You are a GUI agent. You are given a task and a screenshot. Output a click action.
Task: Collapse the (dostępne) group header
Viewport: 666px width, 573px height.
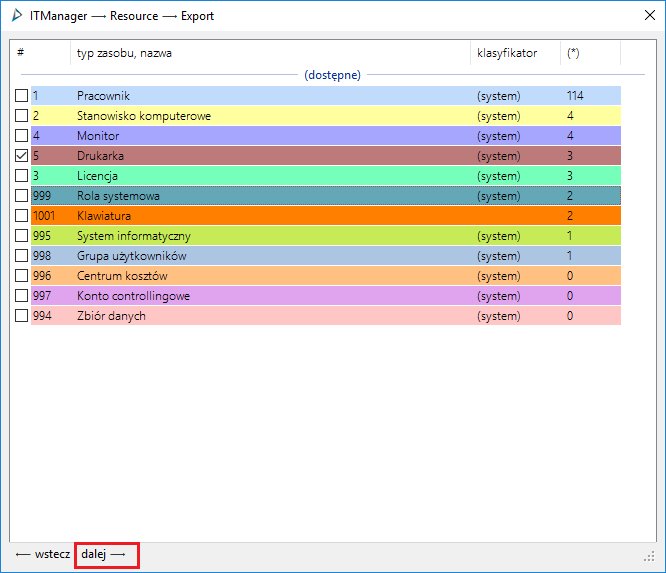click(x=332, y=75)
